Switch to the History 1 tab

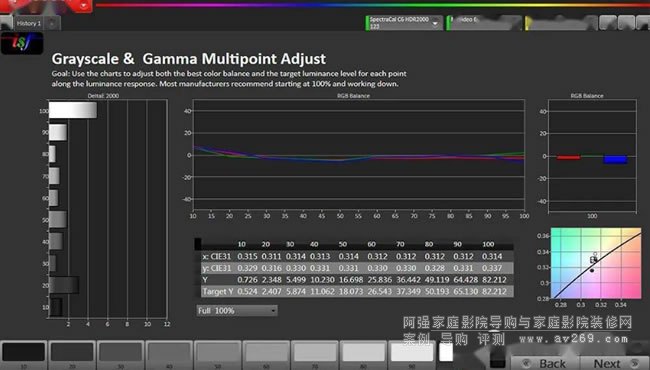29,24
